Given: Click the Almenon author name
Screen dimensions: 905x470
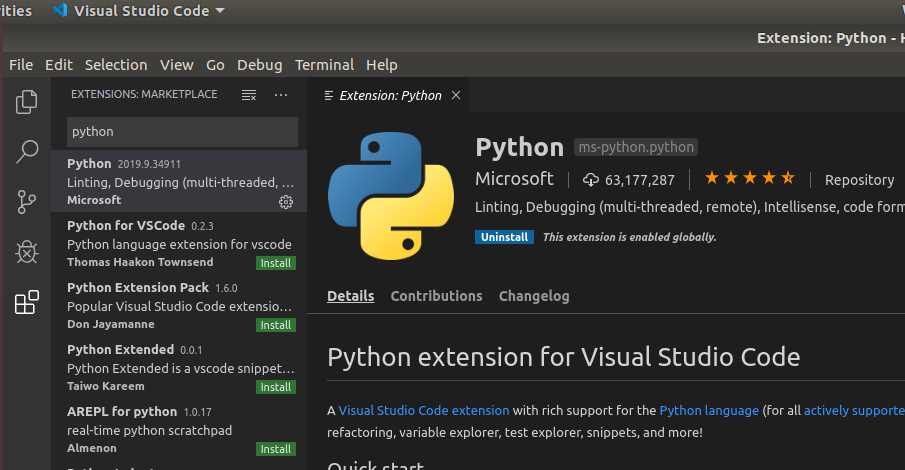Looking at the screenshot, I should click(92, 448).
